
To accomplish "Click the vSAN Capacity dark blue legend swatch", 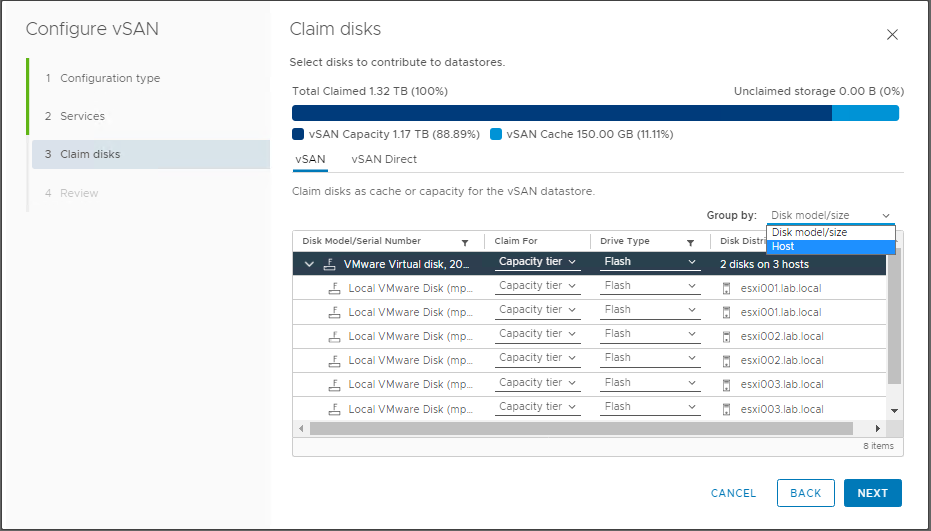I will click(x=298, y=134).
